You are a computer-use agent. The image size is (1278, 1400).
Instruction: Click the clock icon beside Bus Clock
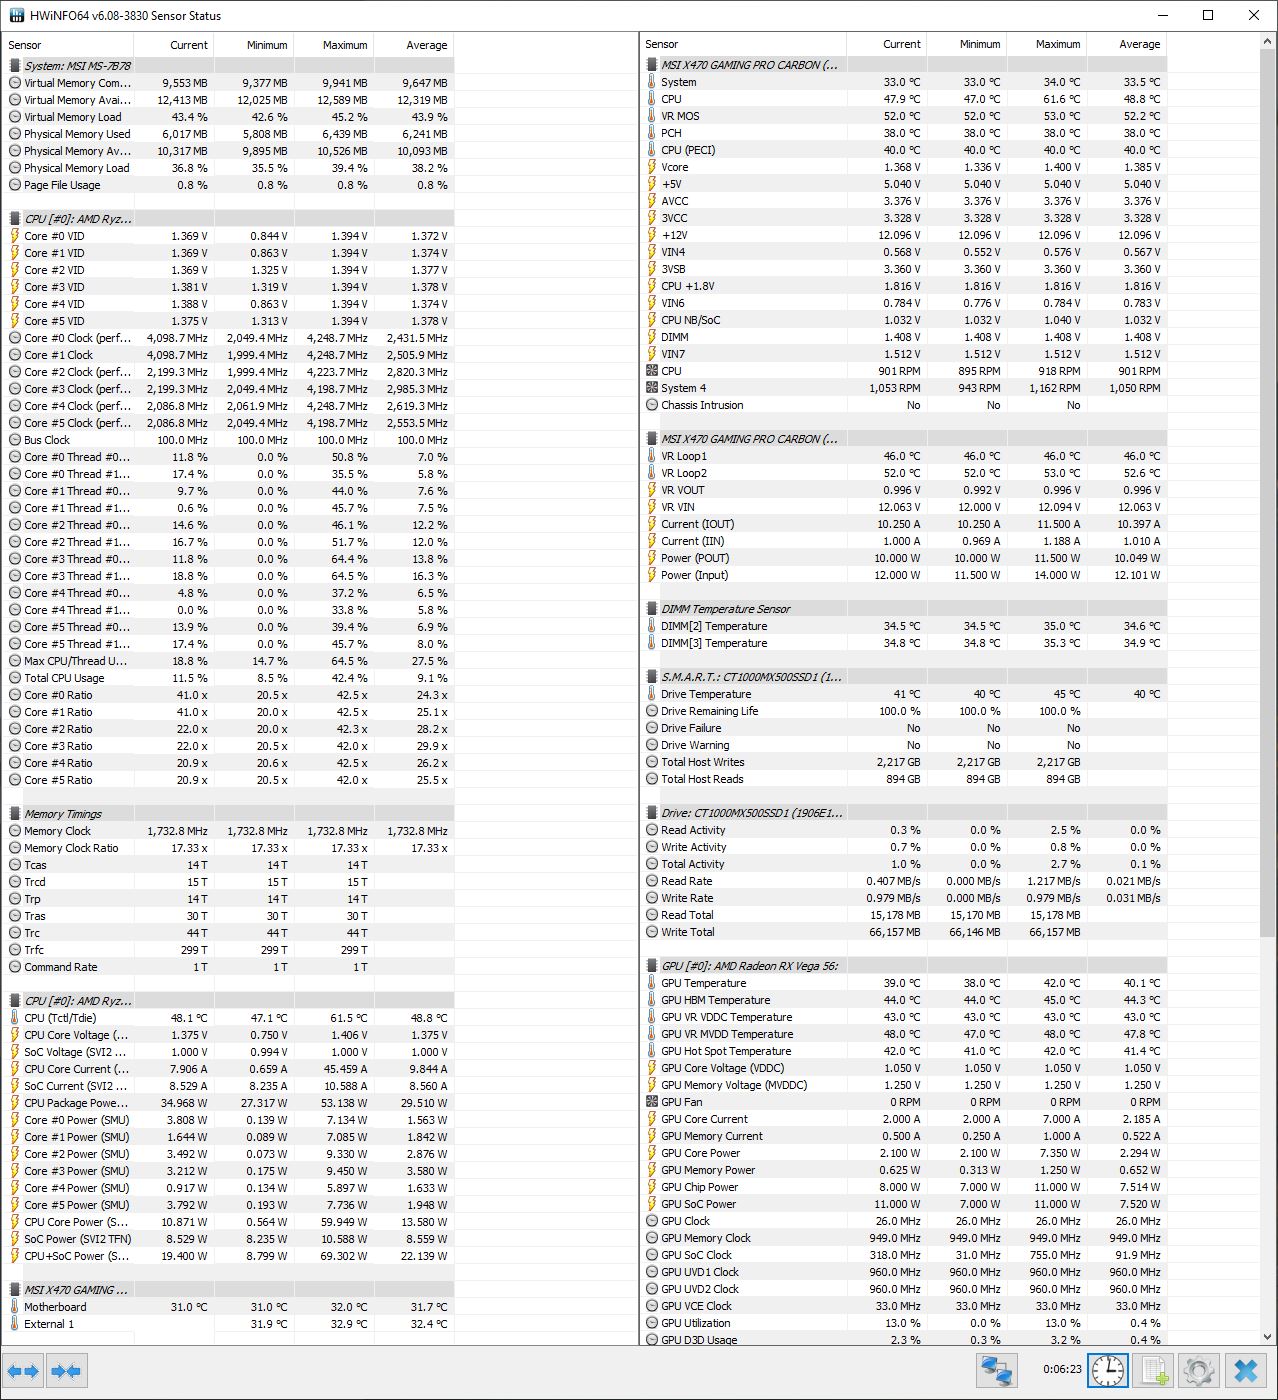[x=15, y=440]
